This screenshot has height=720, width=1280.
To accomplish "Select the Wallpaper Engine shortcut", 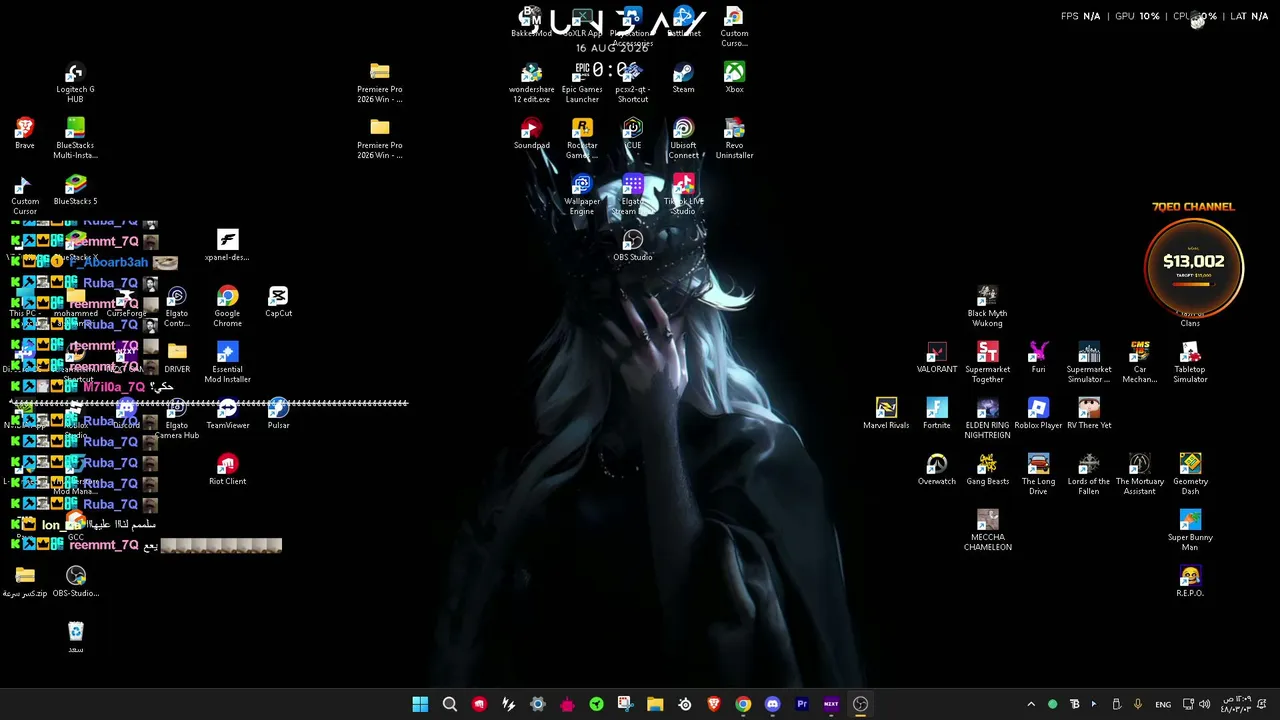I will point(582,195).
